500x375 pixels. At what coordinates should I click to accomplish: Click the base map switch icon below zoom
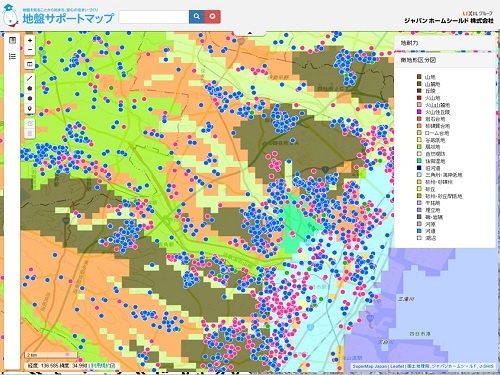tap(30, 64)
